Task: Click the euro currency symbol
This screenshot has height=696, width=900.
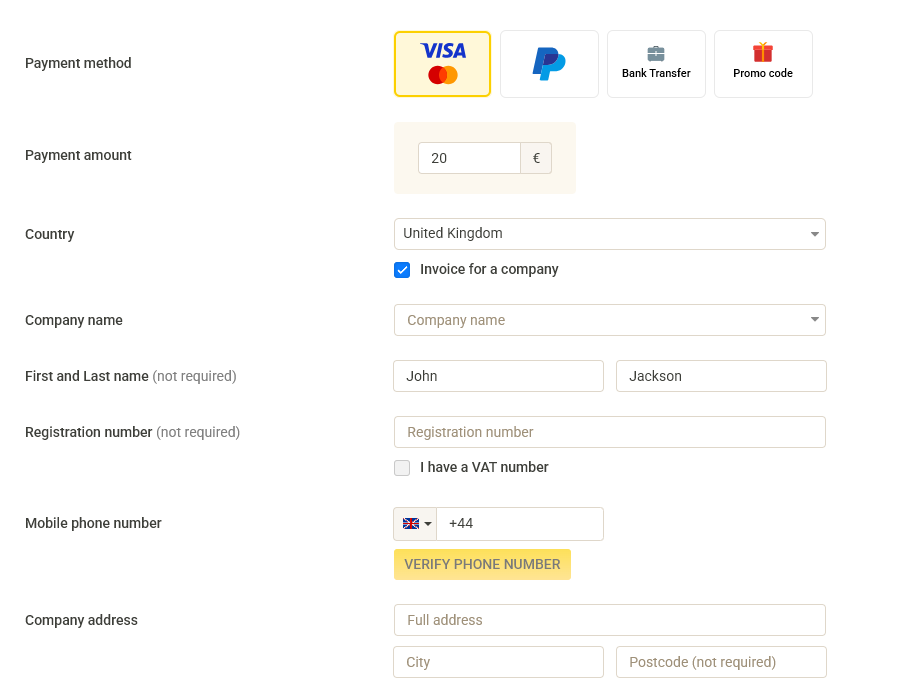Action: coord(536,158)
